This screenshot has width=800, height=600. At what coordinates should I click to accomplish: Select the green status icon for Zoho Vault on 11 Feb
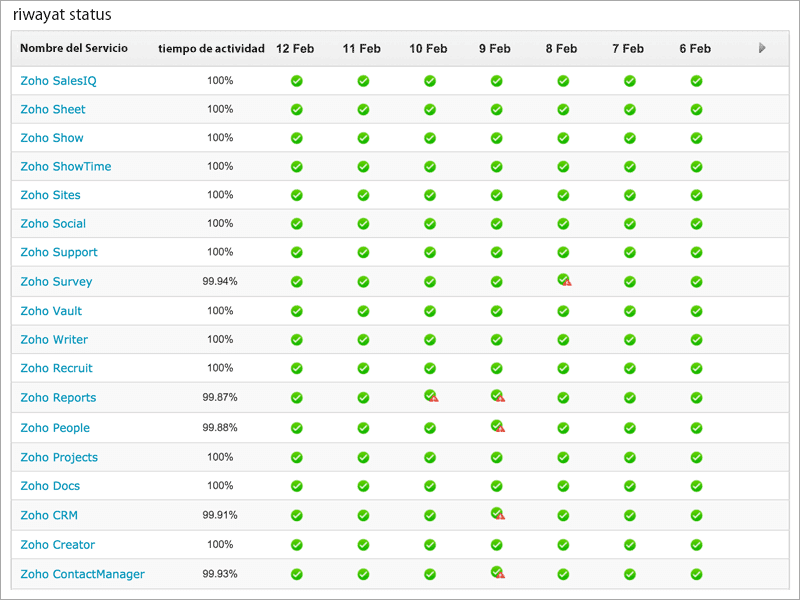[363, 310]
